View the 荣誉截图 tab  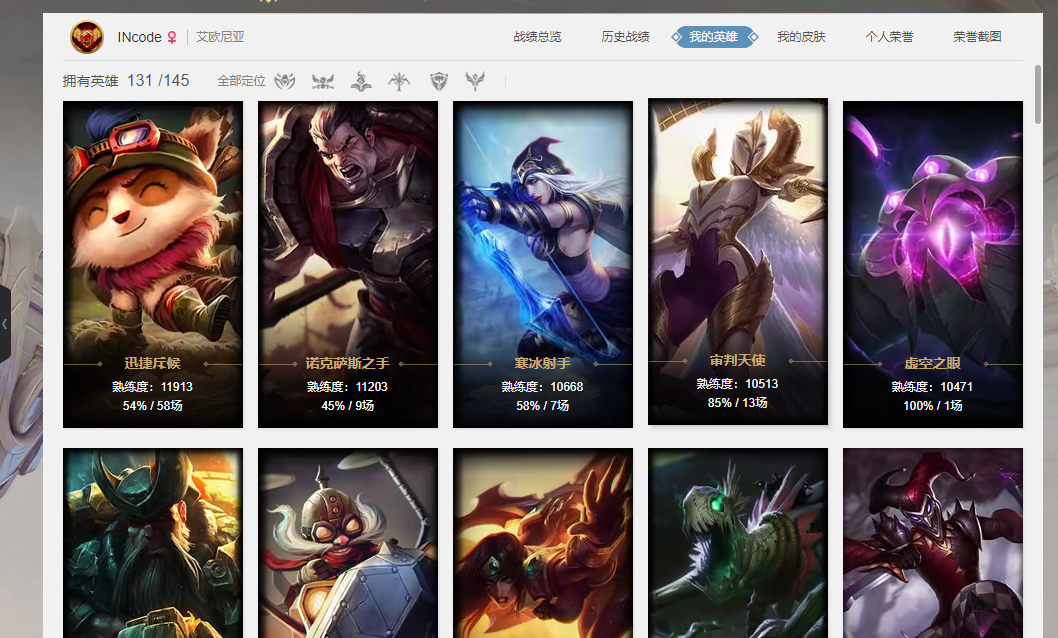pyautogui.click(x=977, y=37)
